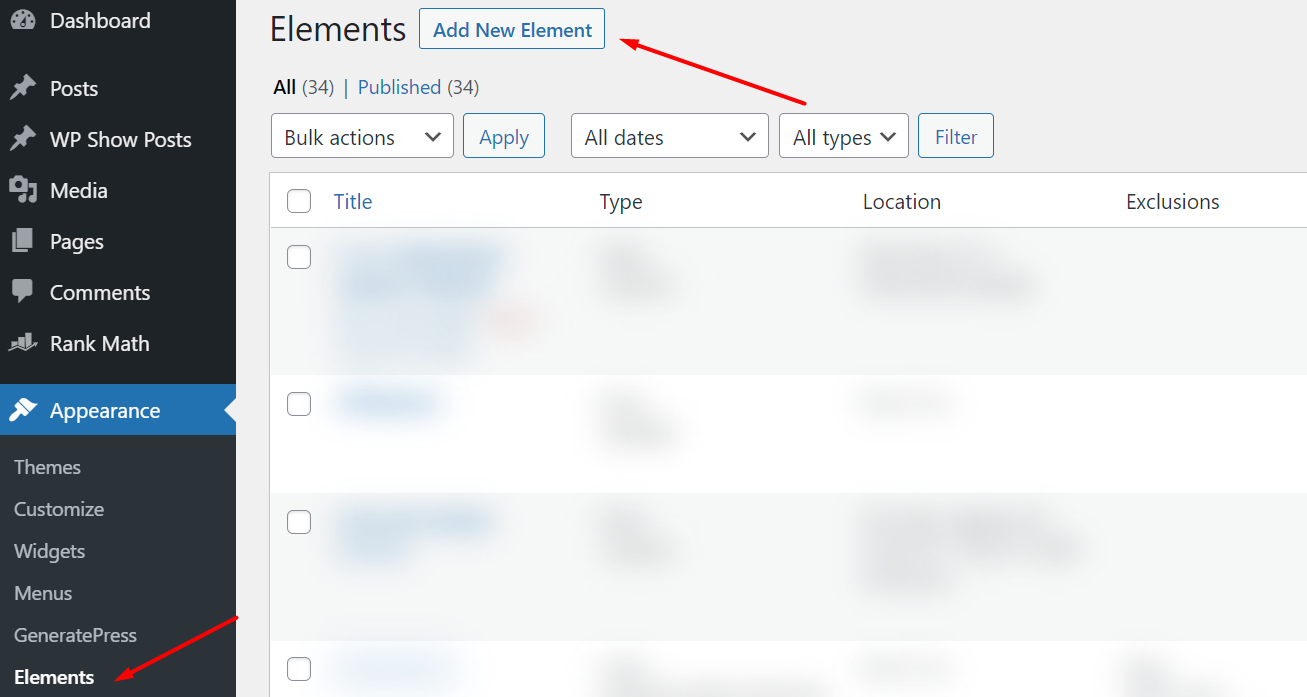Show Published elements via the link
This screenshot has width=1307, height=697.
tap(399, 87)
